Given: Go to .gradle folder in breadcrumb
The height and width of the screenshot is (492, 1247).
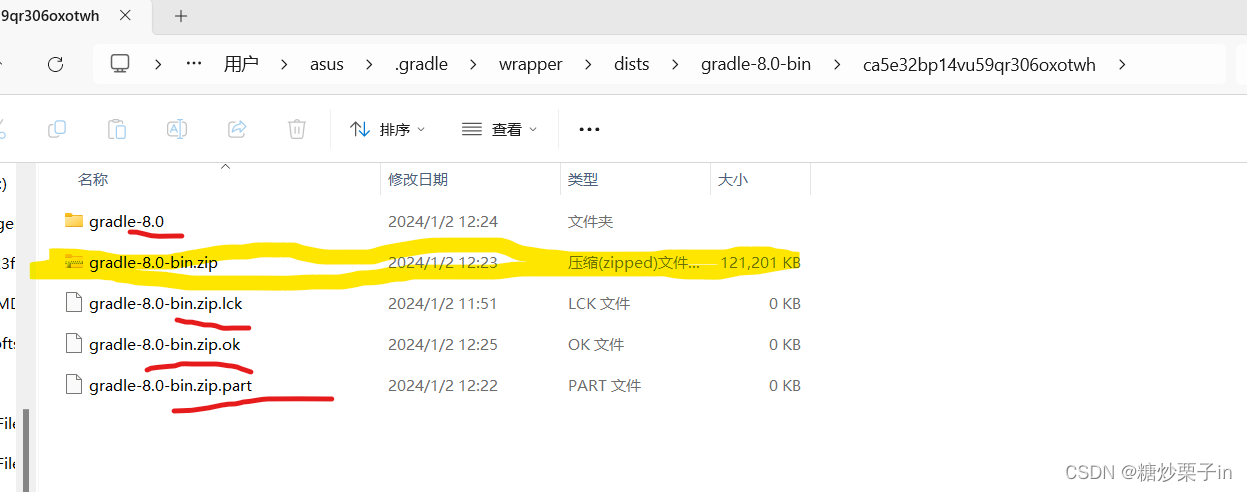Looking at the screenshot, I should tap(421, 64).
